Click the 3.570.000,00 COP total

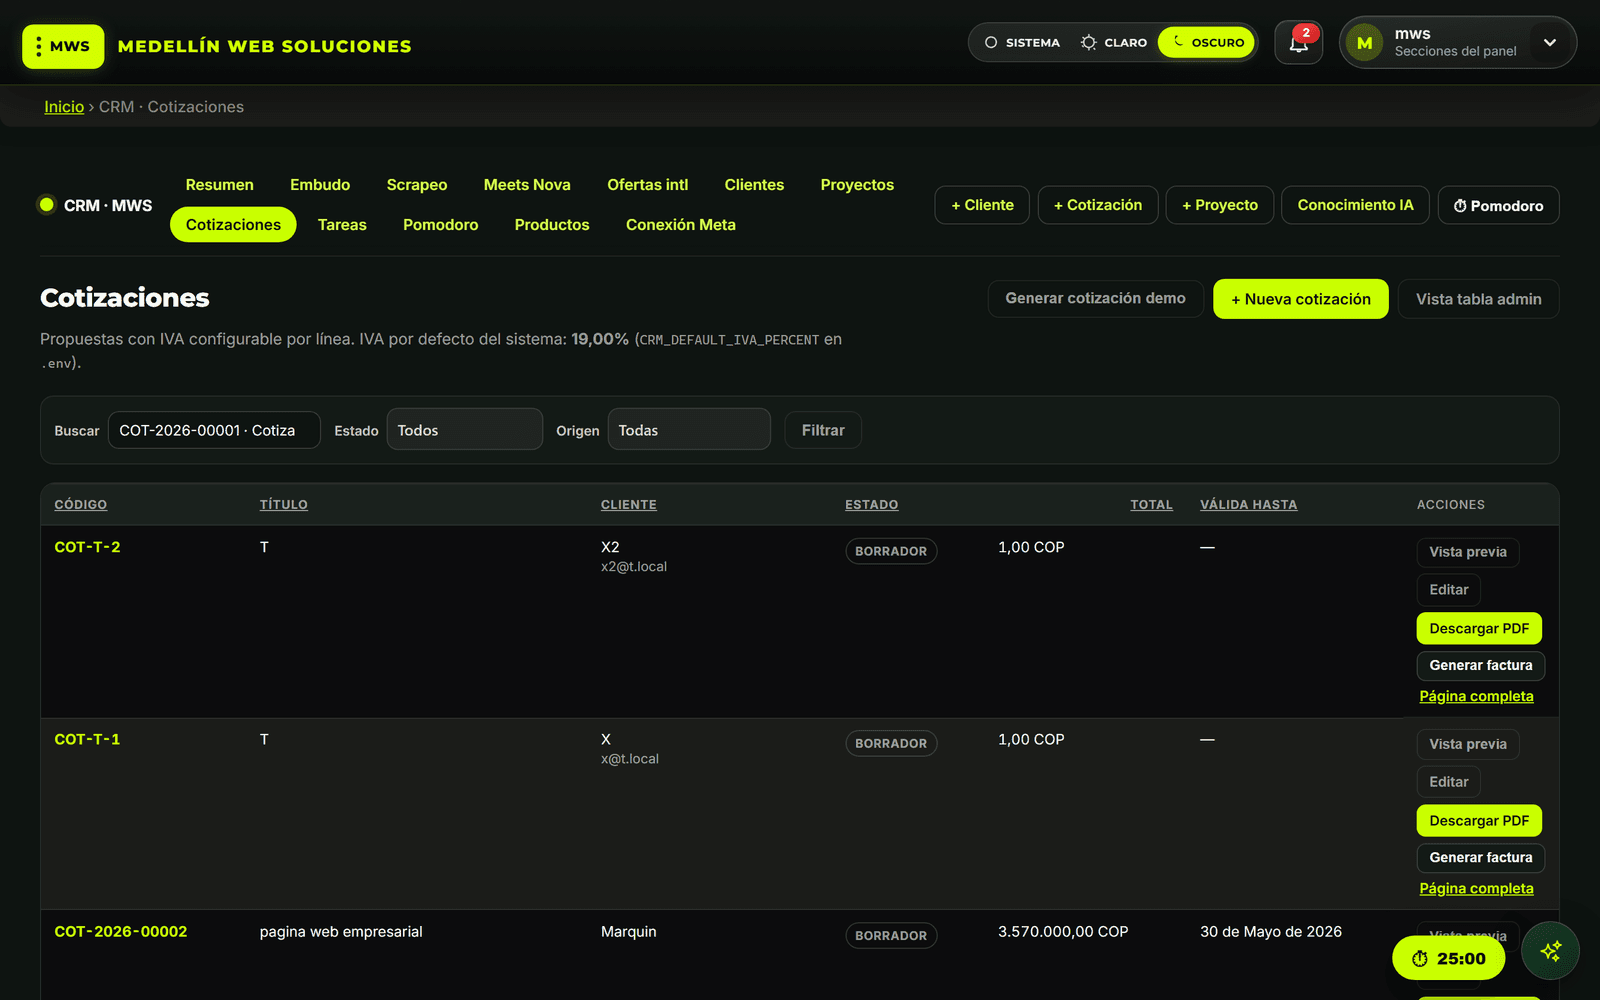(x=1063, y=931)
